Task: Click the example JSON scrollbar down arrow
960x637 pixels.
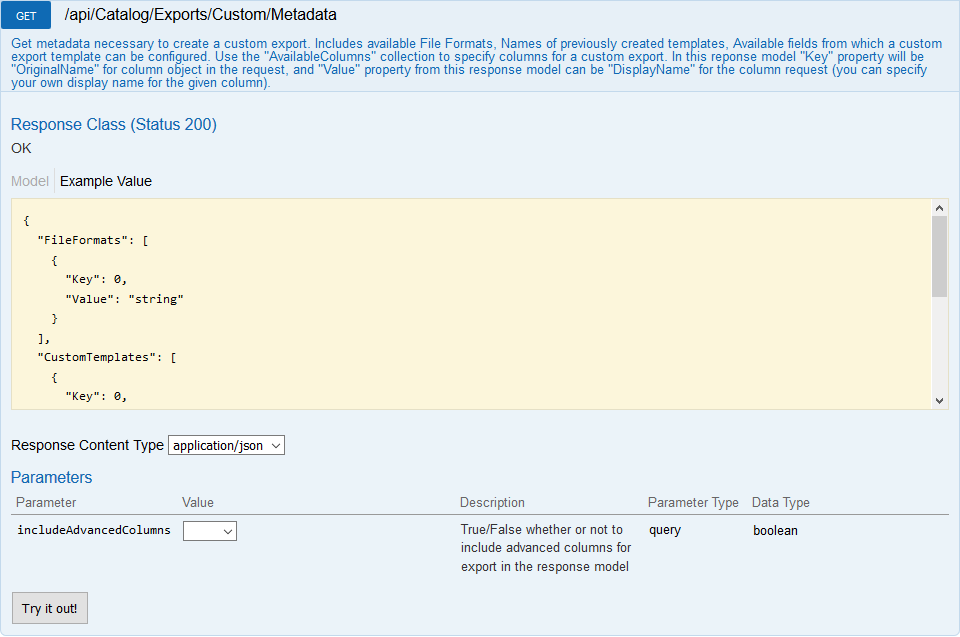Action: point(939,401)
